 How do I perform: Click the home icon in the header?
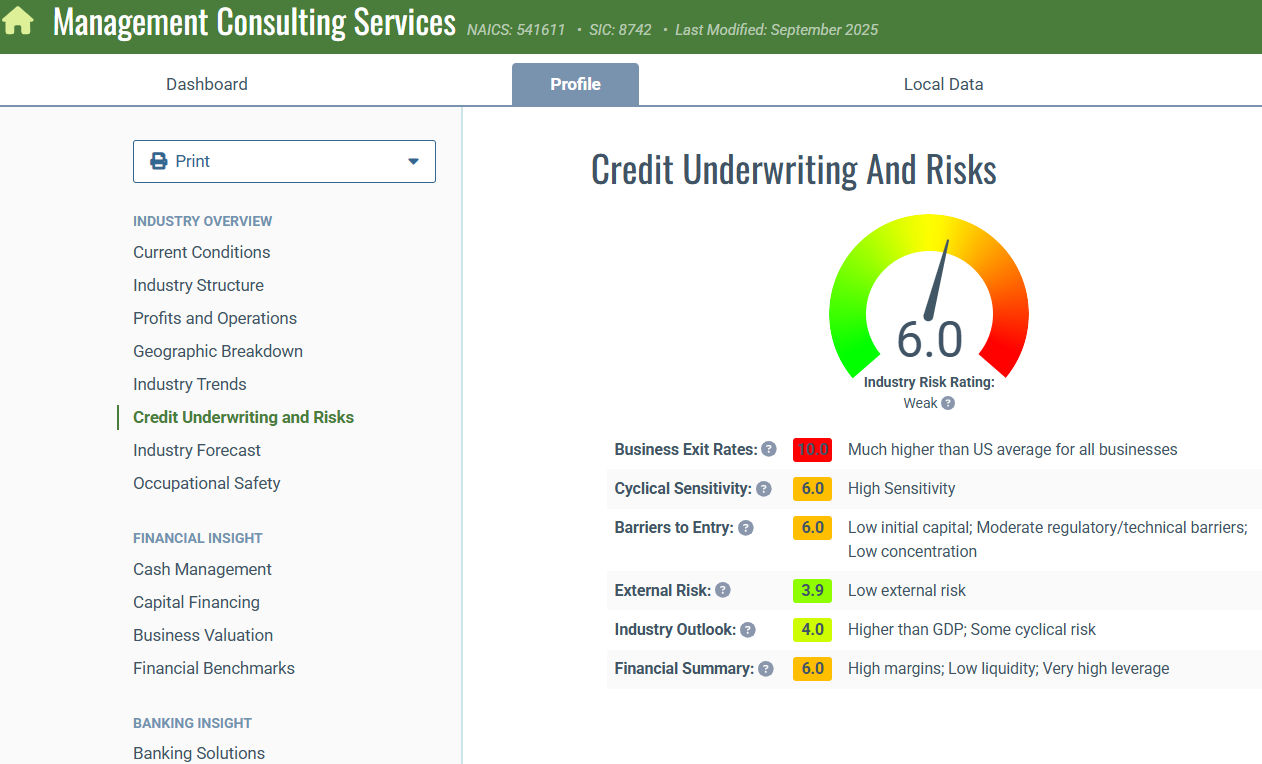tap(18, 20)
